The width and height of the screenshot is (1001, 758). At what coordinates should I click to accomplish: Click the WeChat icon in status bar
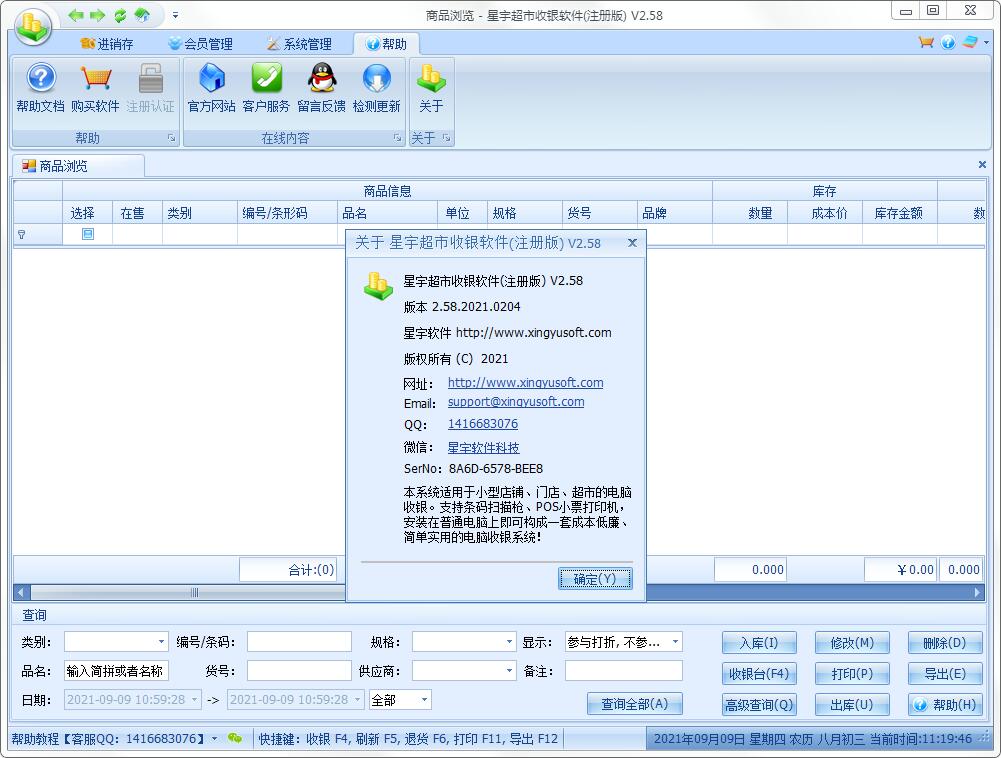coord(235,738)
